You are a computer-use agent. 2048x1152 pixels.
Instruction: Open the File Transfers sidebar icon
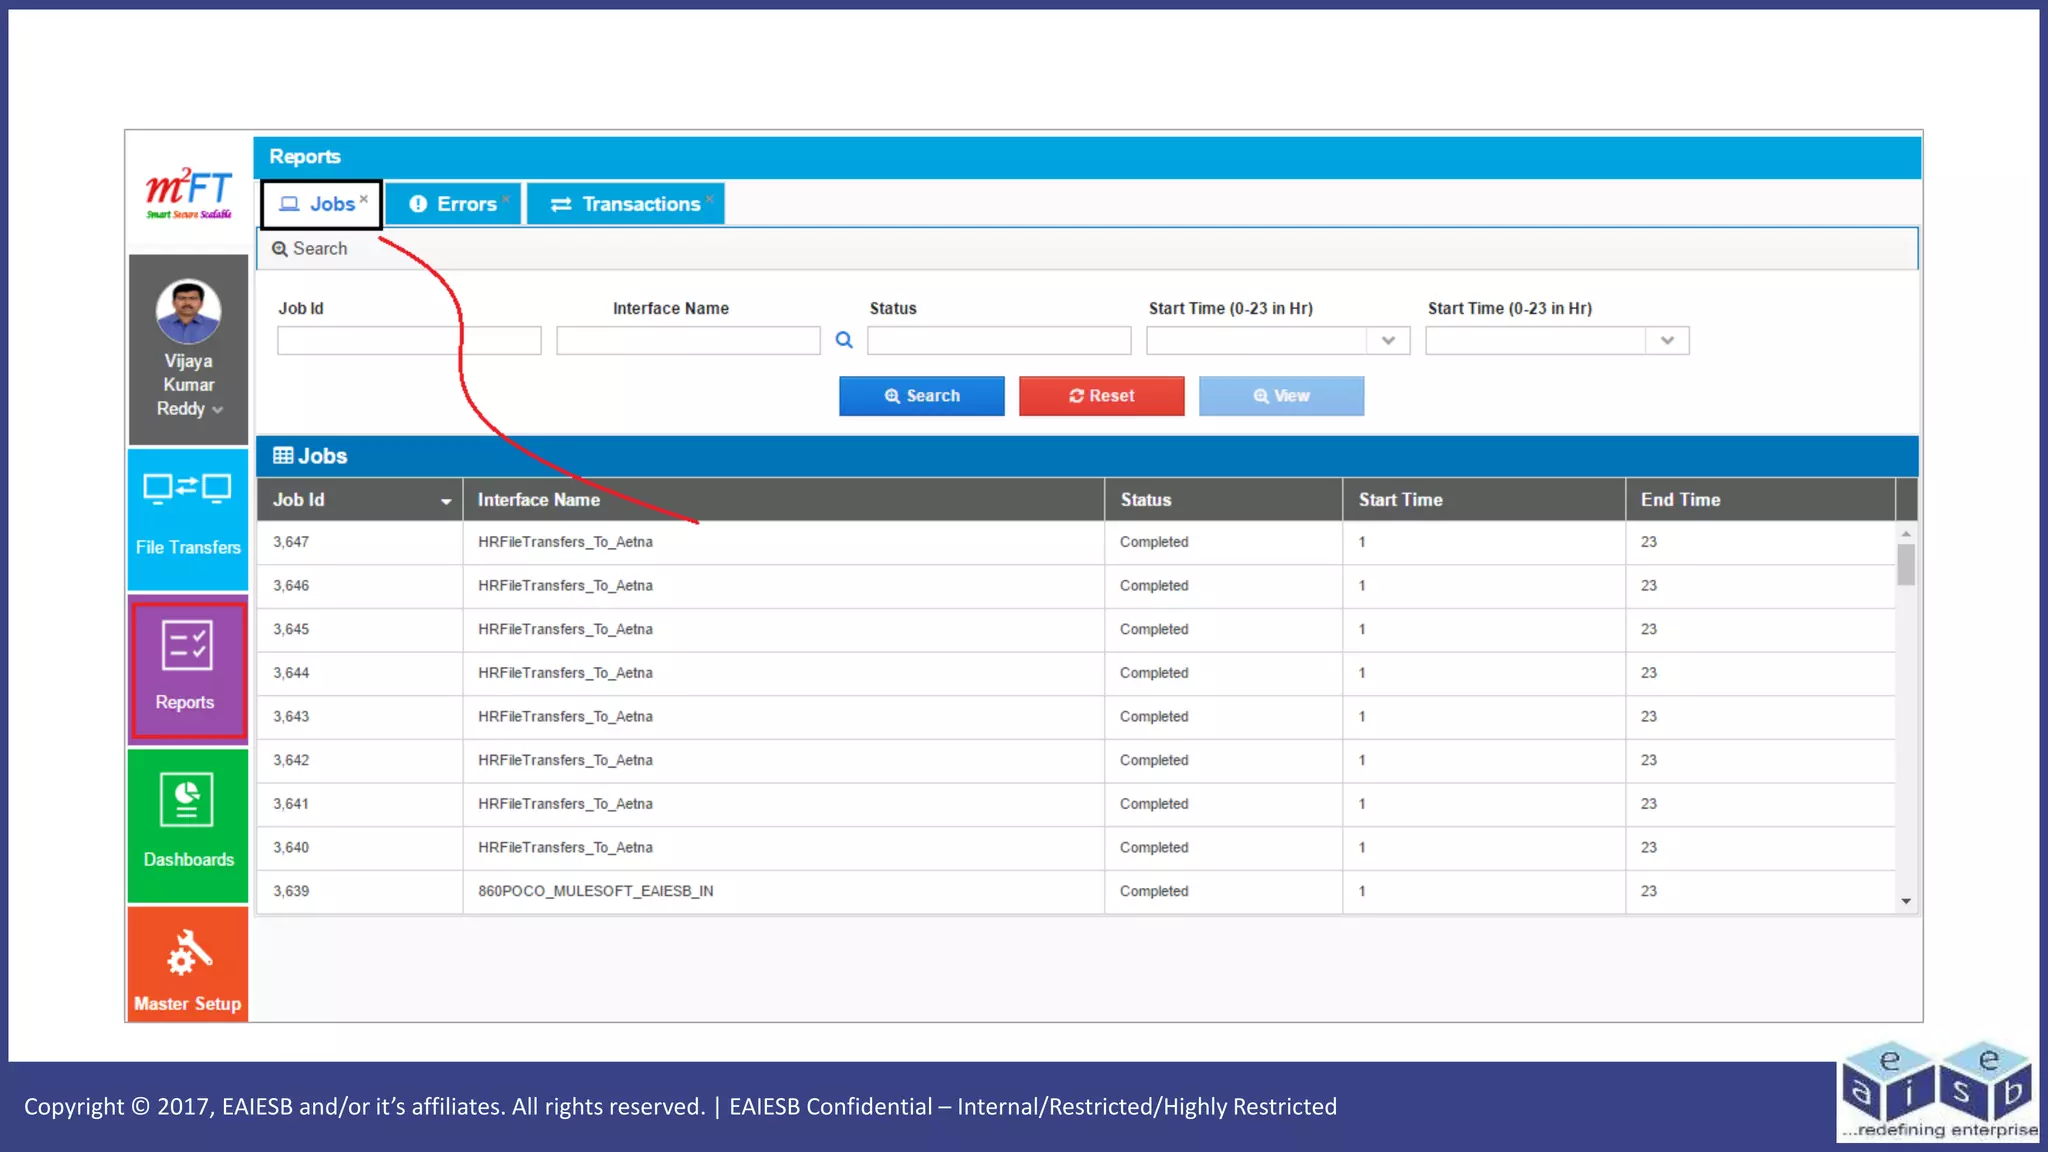(187, 489)
